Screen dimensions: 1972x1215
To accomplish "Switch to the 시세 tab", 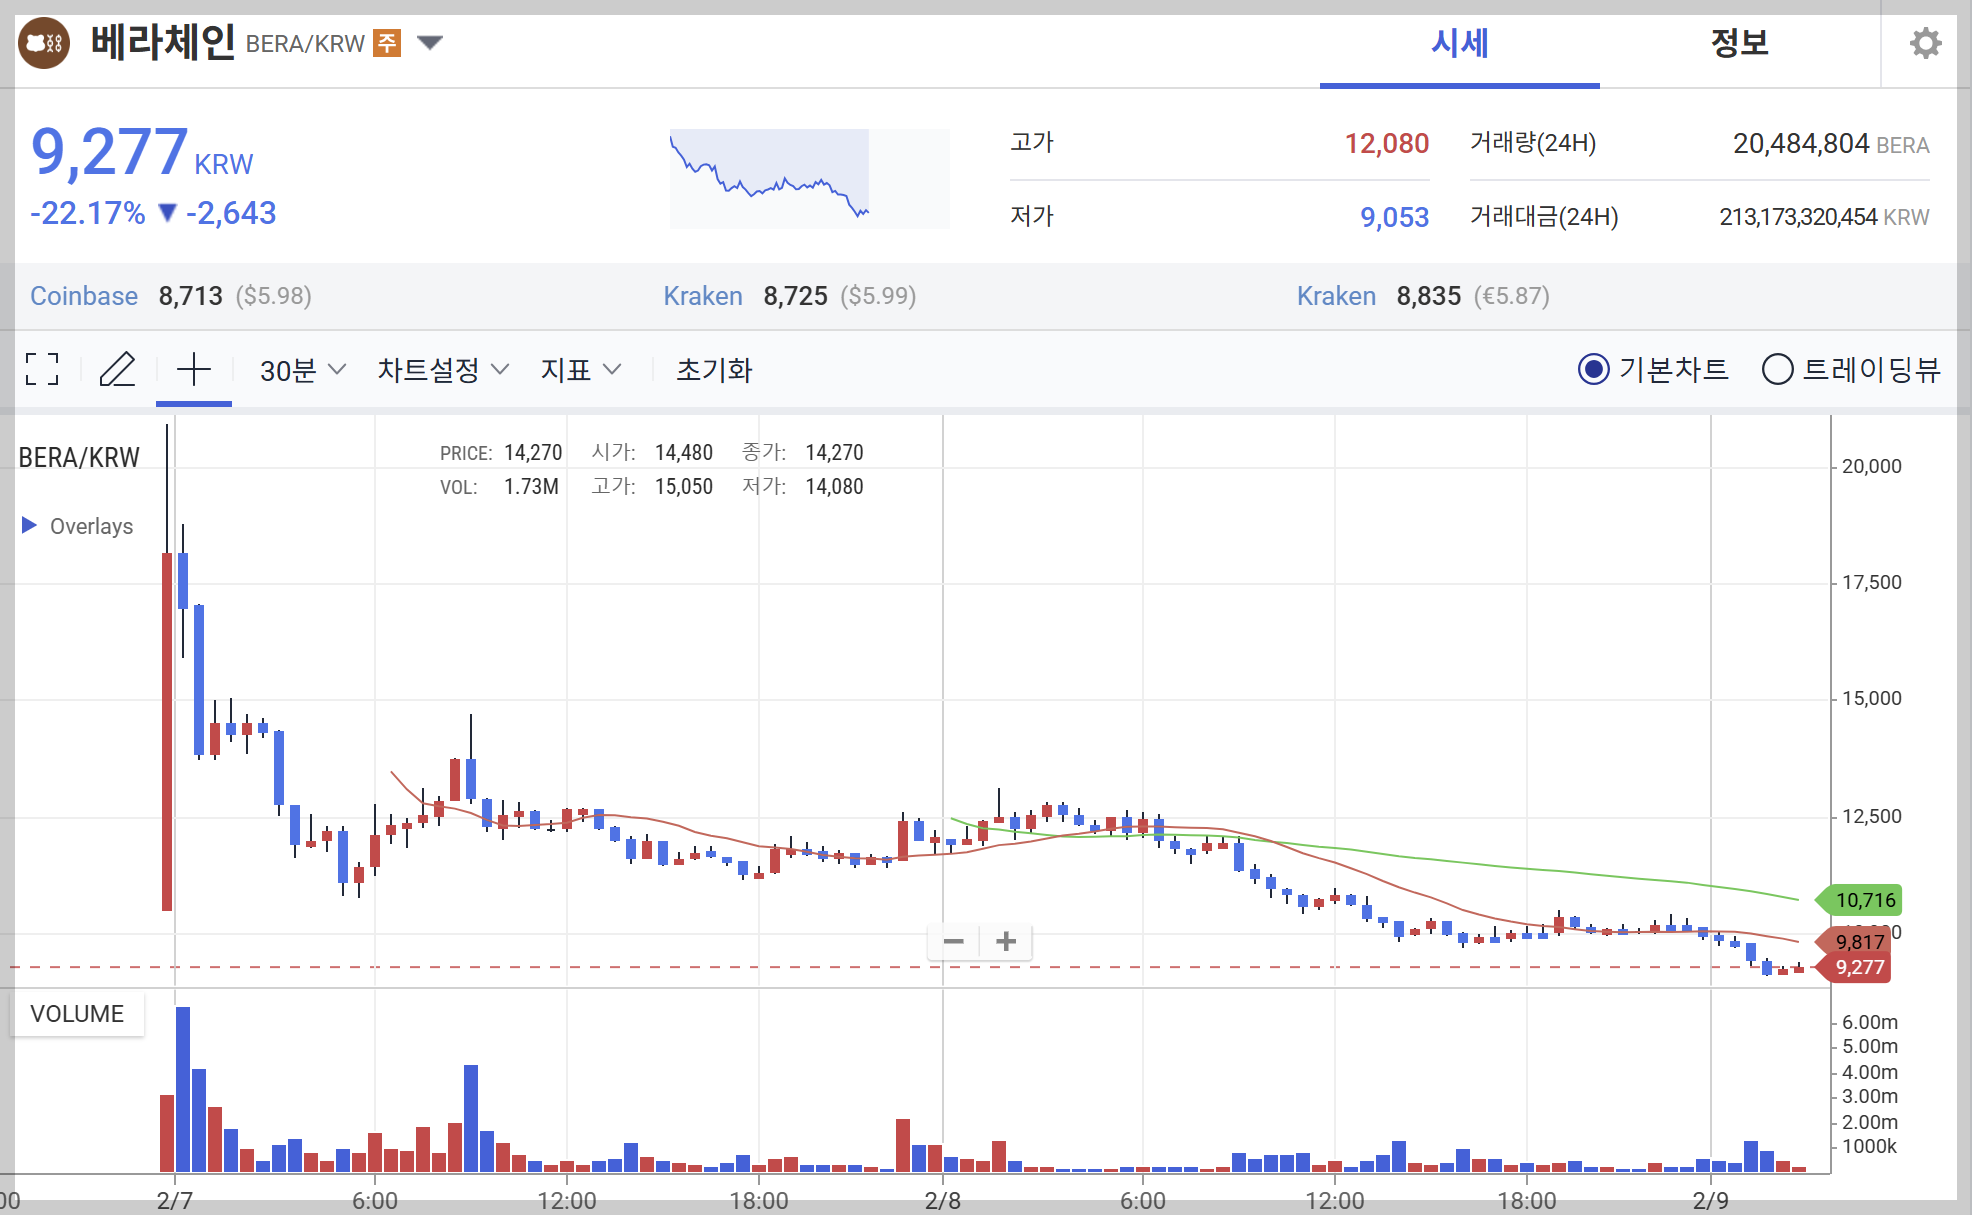I will point(1459,43).
